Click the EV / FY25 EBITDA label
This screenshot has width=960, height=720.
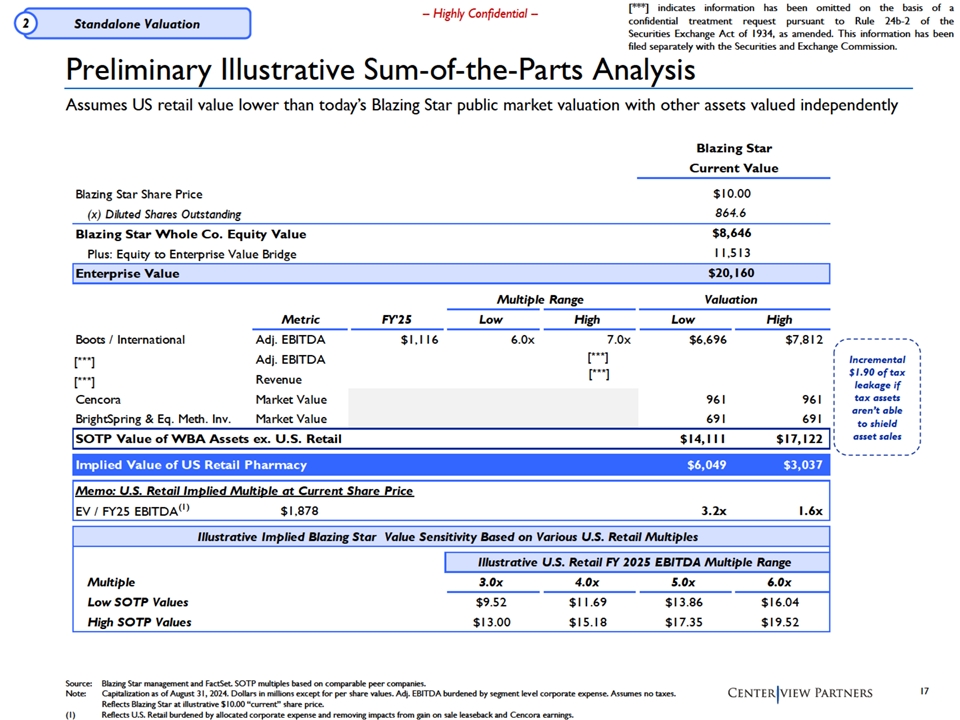point(132,511)
